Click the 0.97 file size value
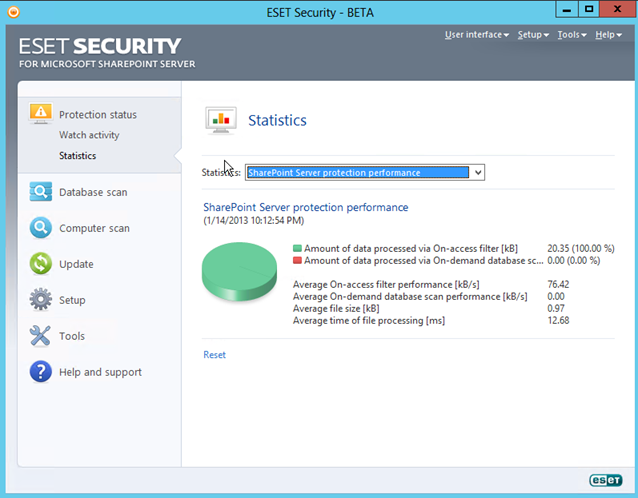 pos(556,308)
